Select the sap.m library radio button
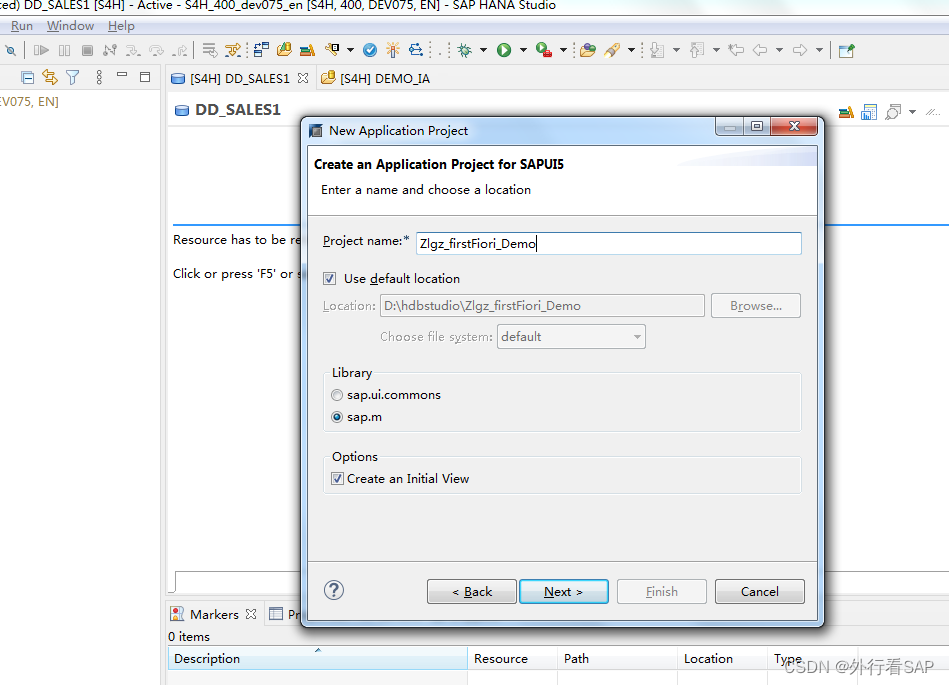Screen dimensions: 949x685 click(x=337, y=417)
